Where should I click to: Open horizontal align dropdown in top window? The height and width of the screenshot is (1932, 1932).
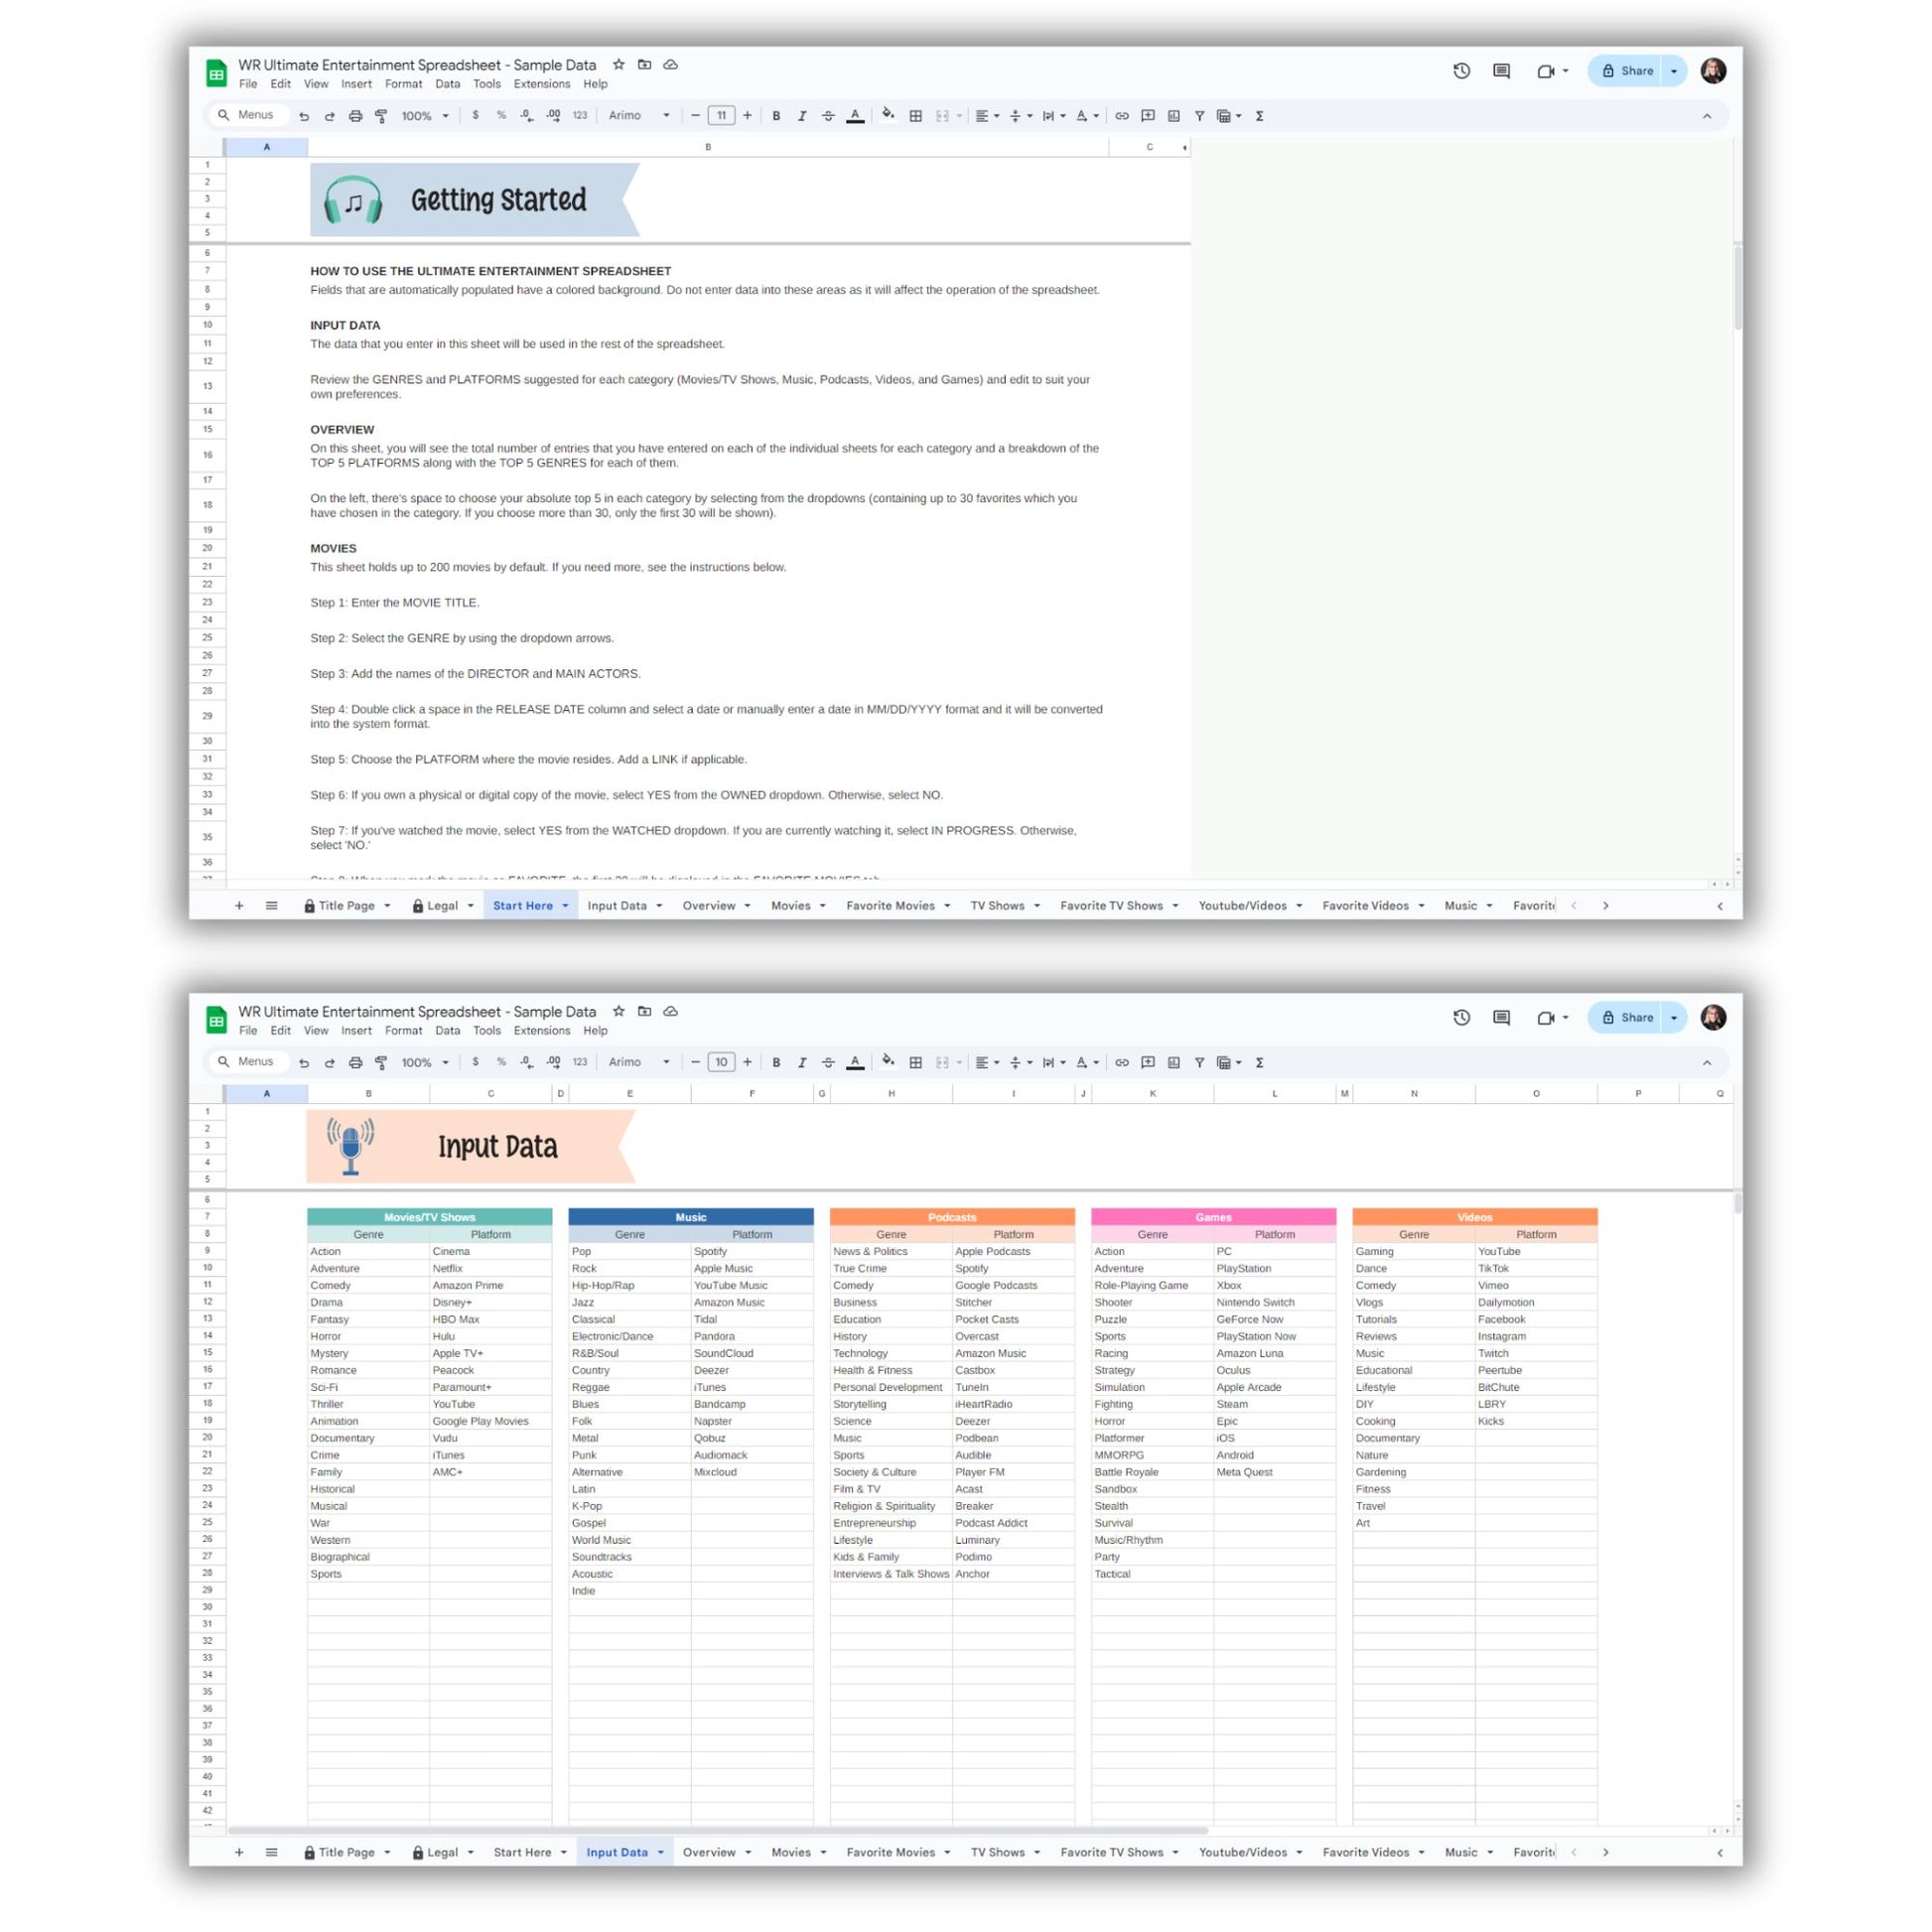tap(987, 116)
